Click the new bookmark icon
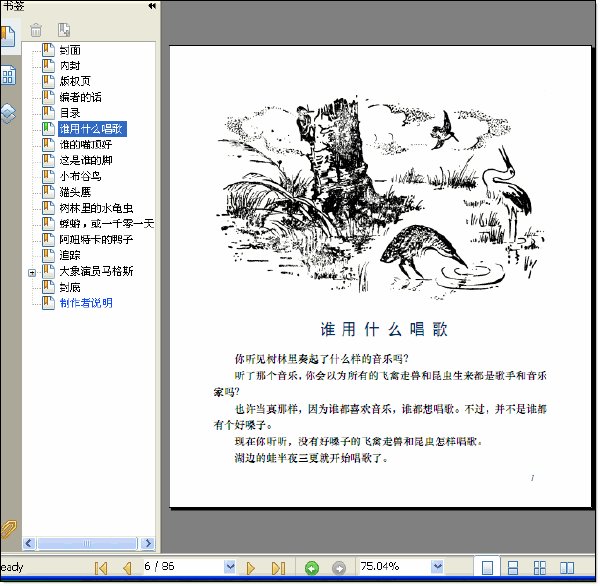The height and width of the screenshot is (586, 600). 64,30
